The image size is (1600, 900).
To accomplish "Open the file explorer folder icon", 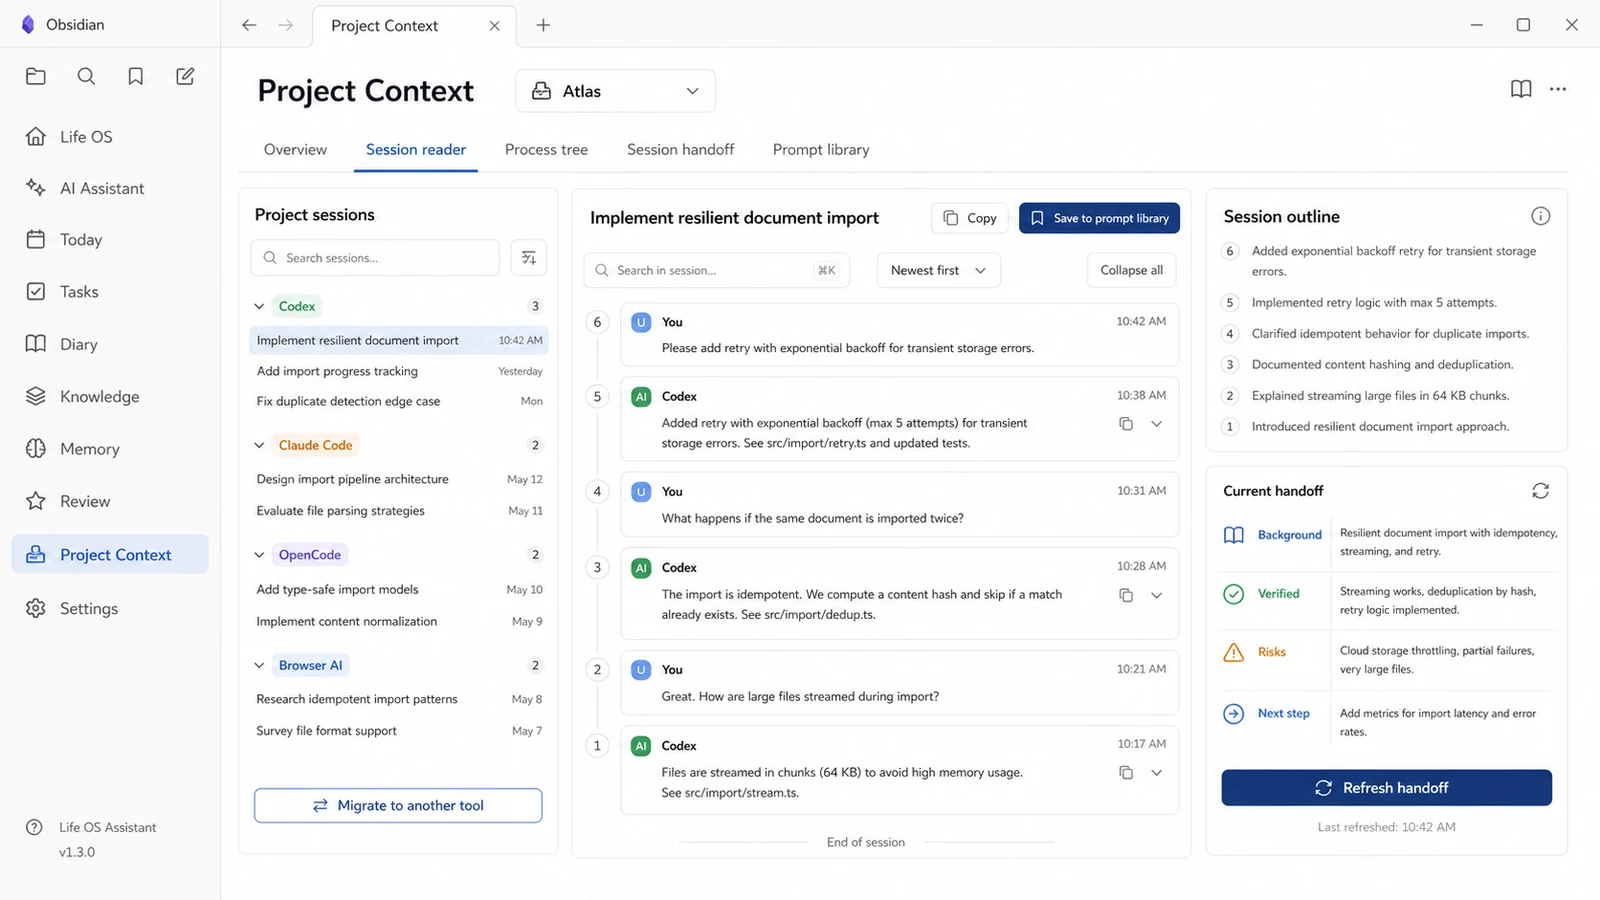I will [x=36, y=76].
